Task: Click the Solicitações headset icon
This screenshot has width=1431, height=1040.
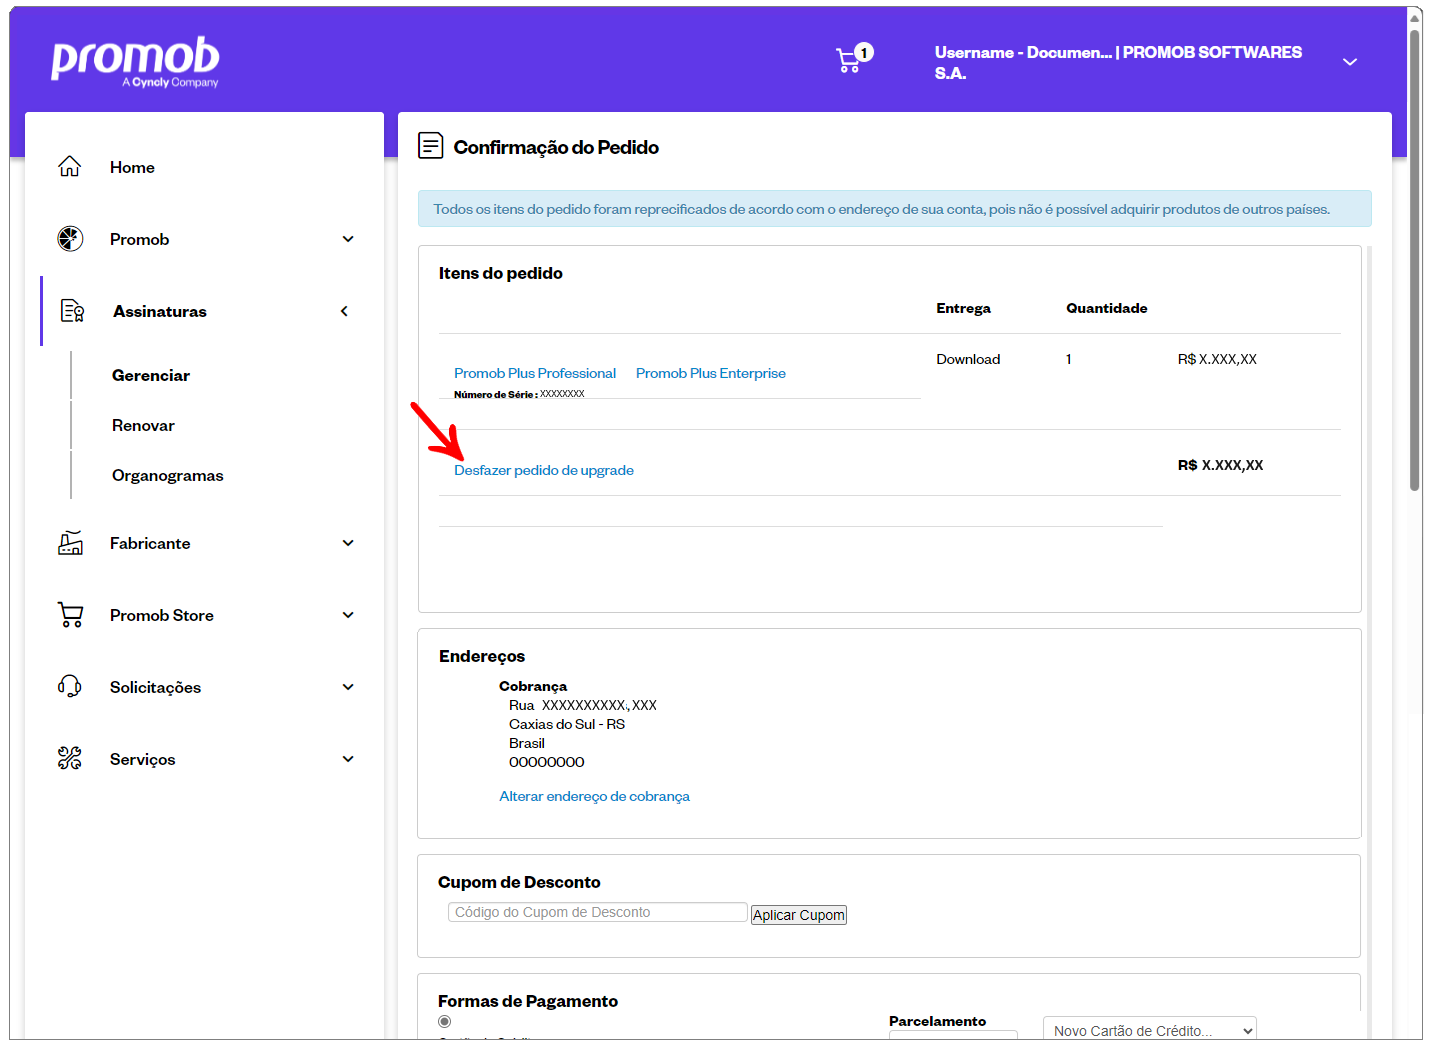Action: click(70, 686)
